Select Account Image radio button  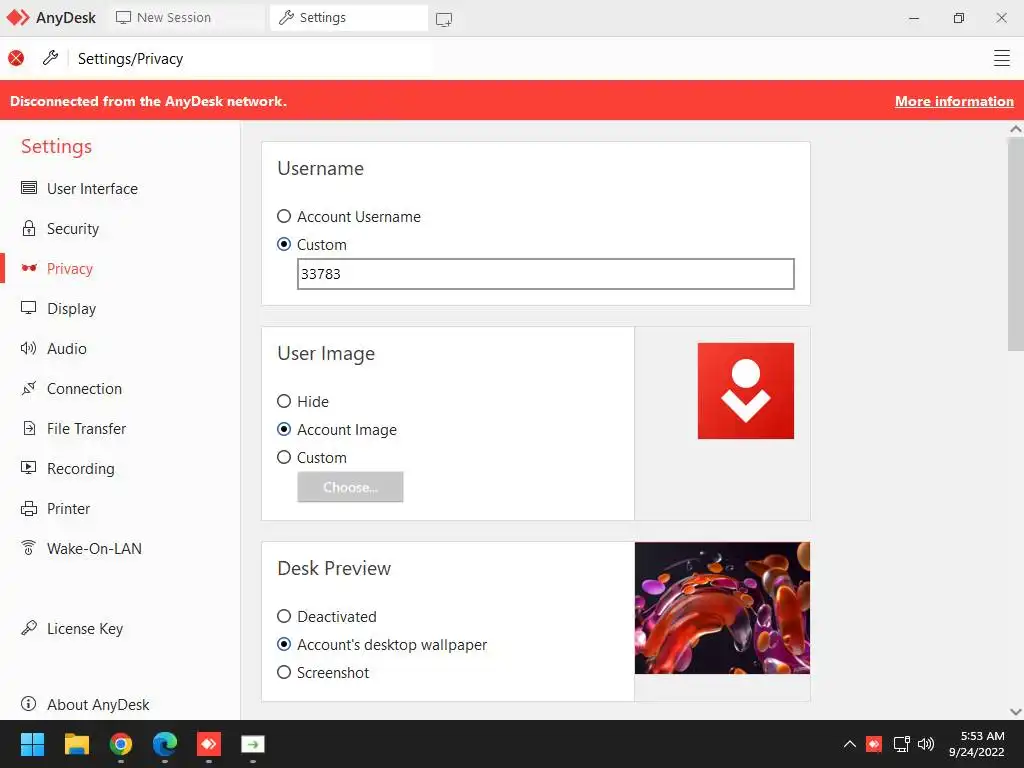pos(284,429)
